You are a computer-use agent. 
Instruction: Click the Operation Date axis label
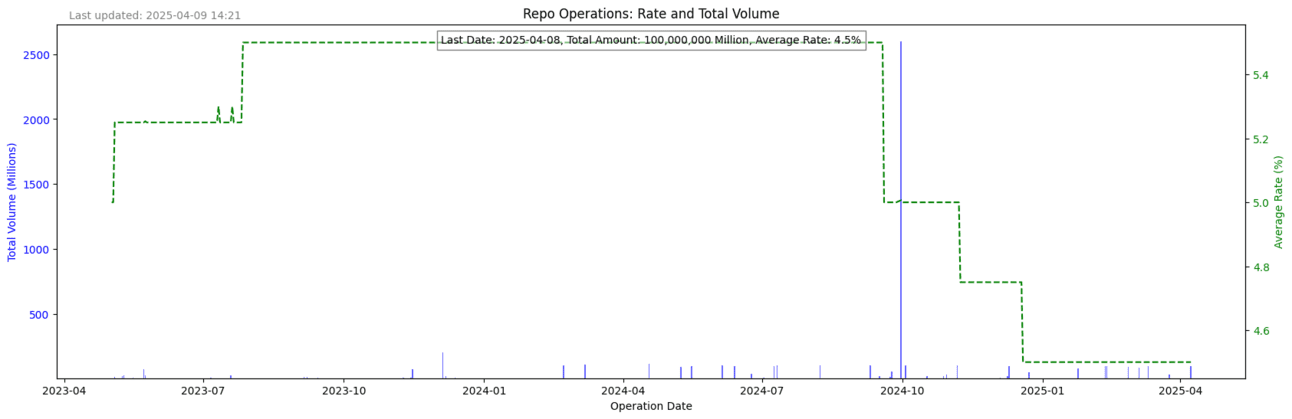pos(651,406)
